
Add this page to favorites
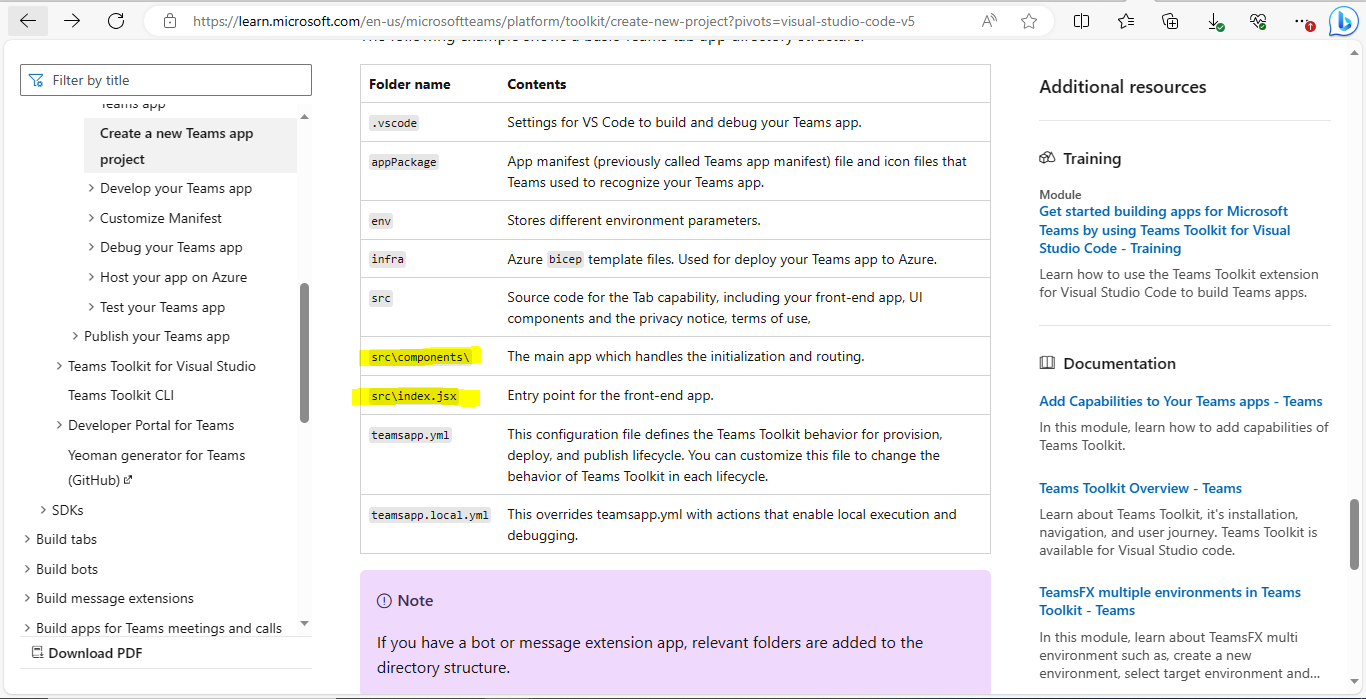pos(1029,20)
